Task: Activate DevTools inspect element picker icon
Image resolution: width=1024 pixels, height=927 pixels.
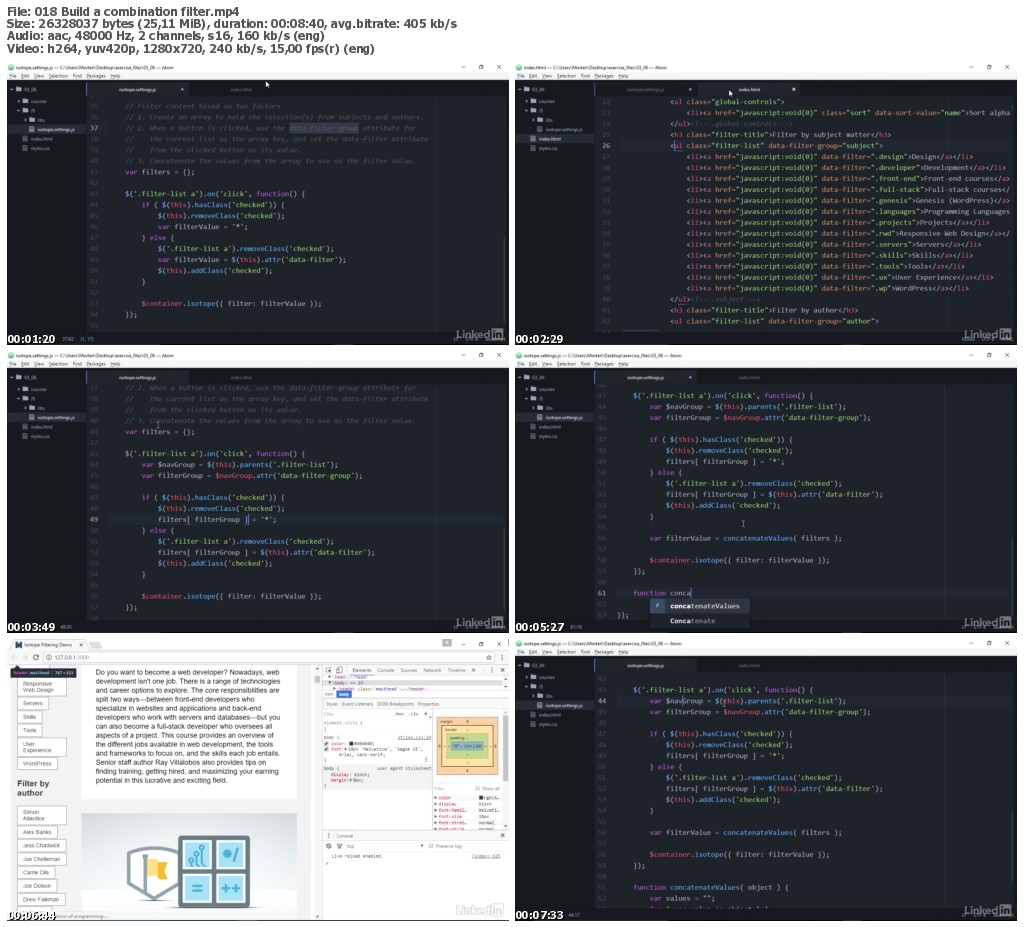Action: point(329,670)
